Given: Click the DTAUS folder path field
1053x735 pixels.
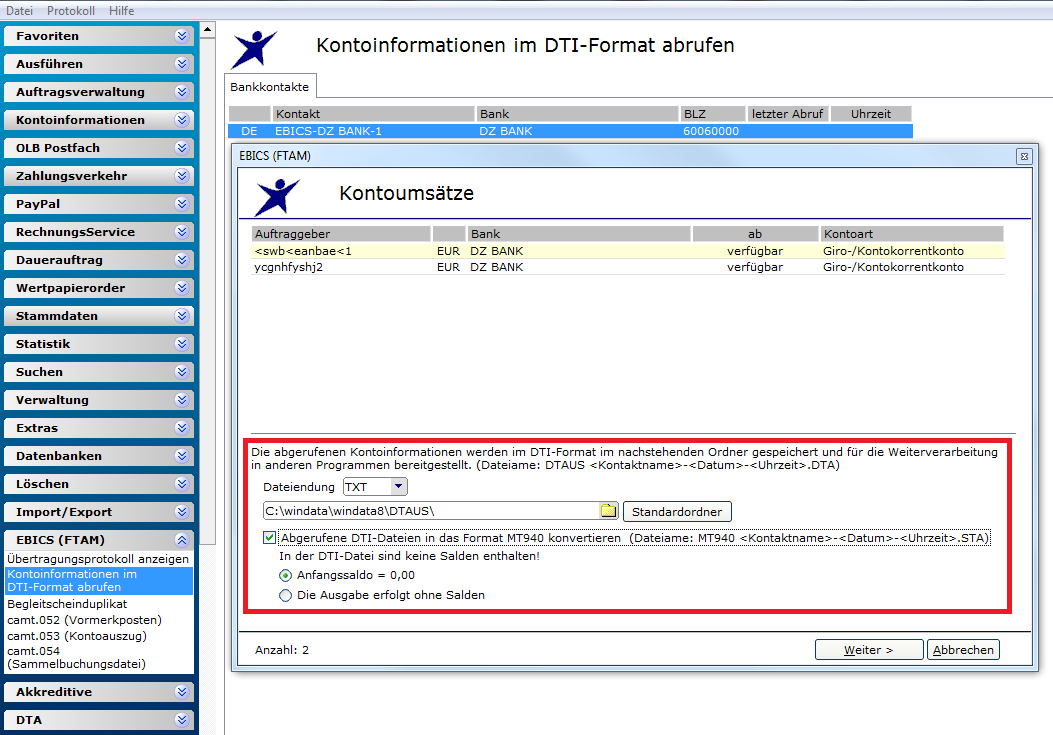Looking at the screenshot, I should pos(431,511).
